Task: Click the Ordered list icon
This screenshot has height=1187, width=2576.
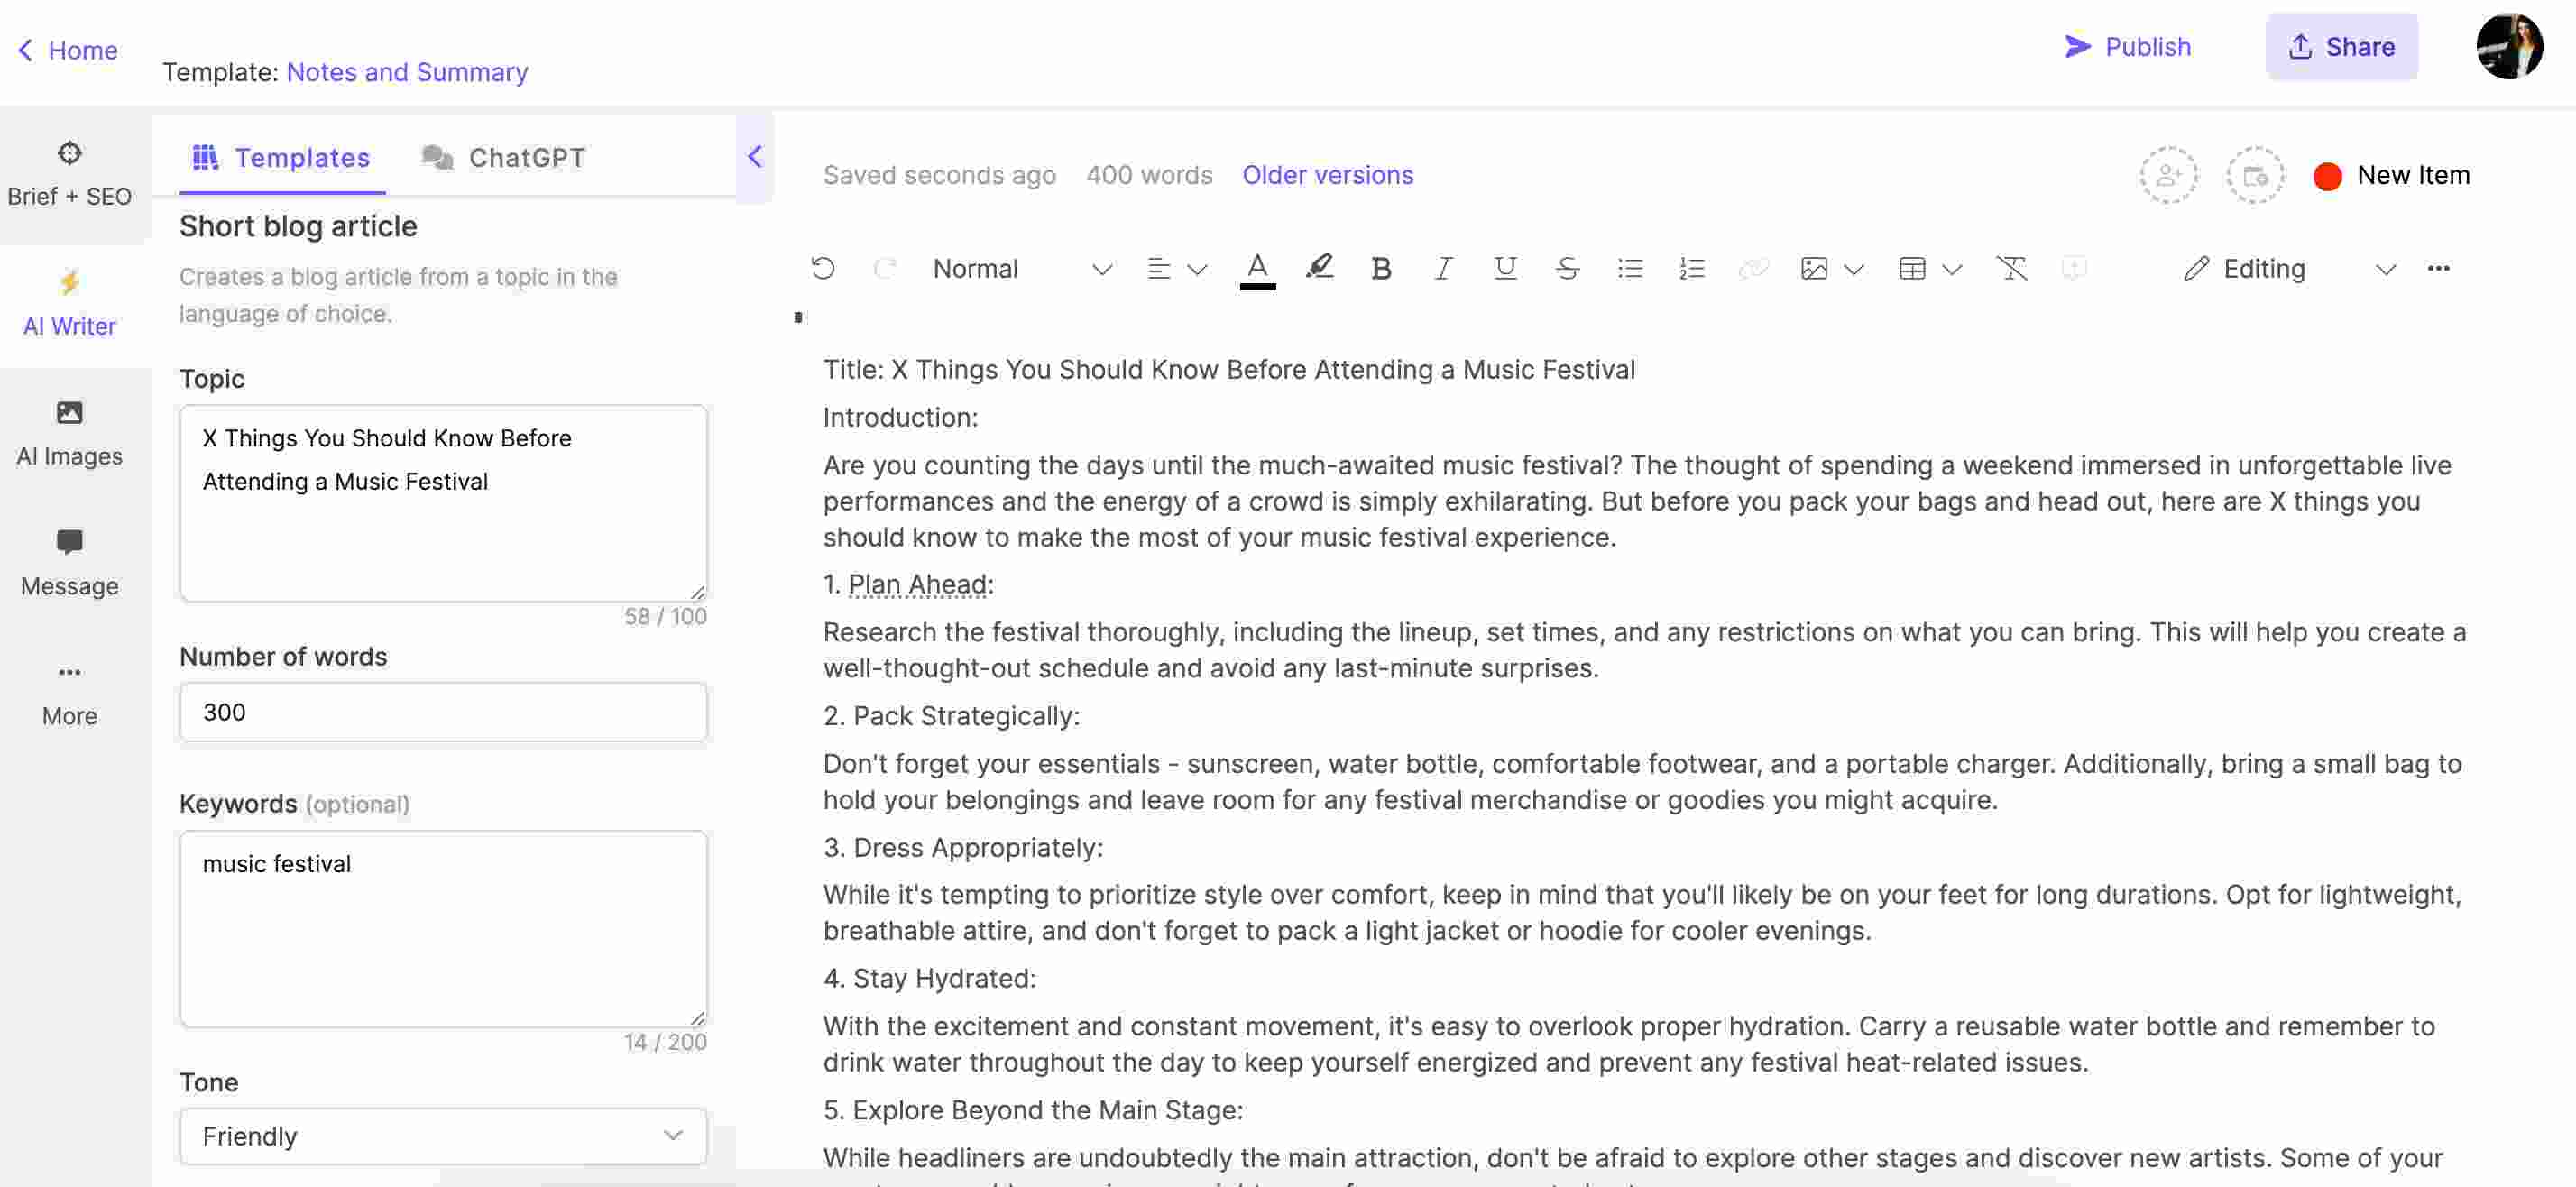Action: [x=1690, y=268]
